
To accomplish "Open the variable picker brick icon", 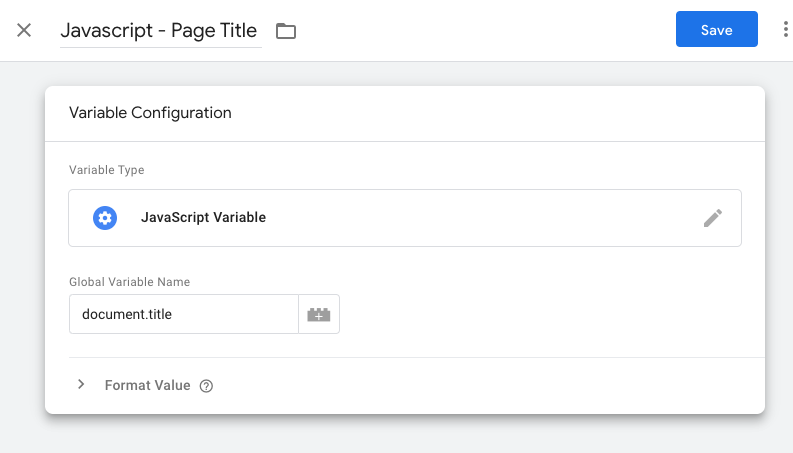I will coord(319,314).
